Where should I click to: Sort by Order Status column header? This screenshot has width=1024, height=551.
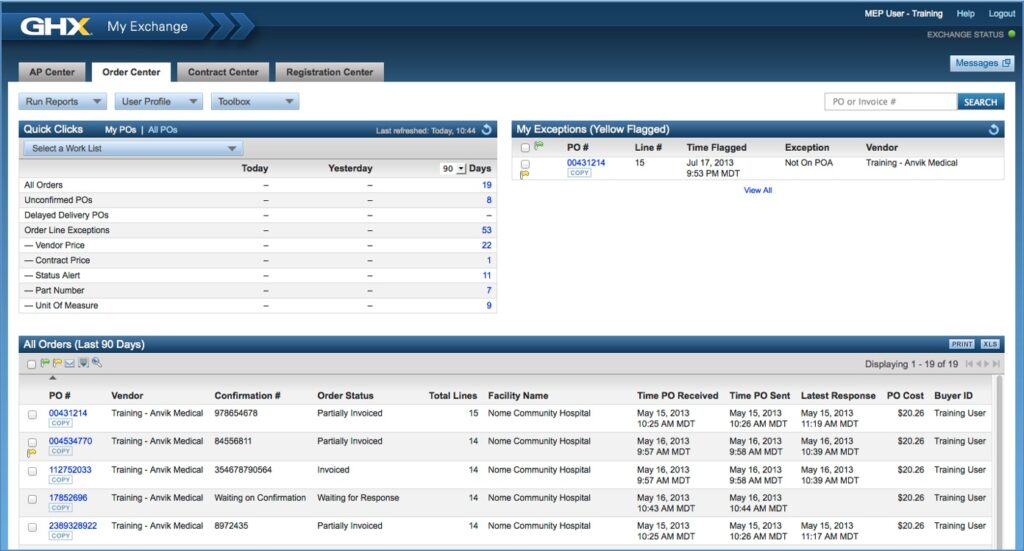pyautogui.click(x=345, y=396)
